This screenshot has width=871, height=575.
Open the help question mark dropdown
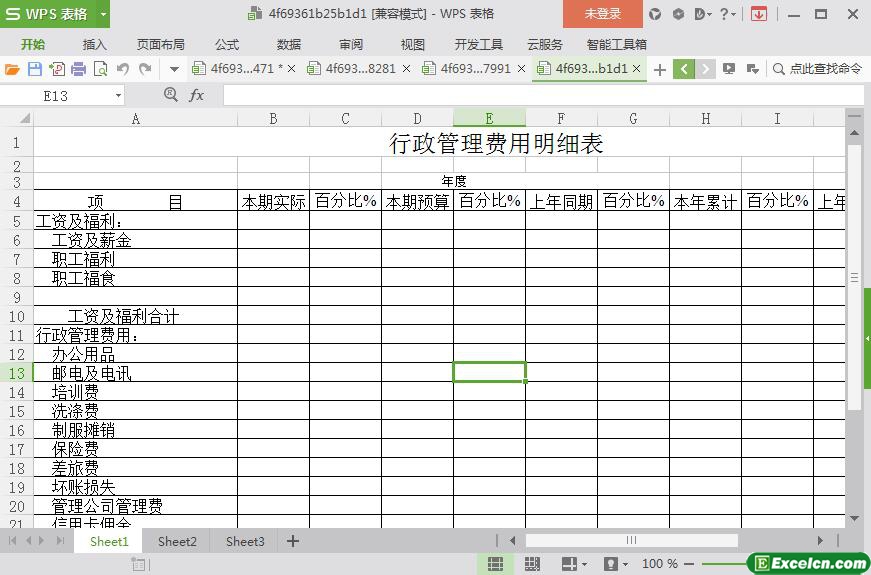point(727,14)
